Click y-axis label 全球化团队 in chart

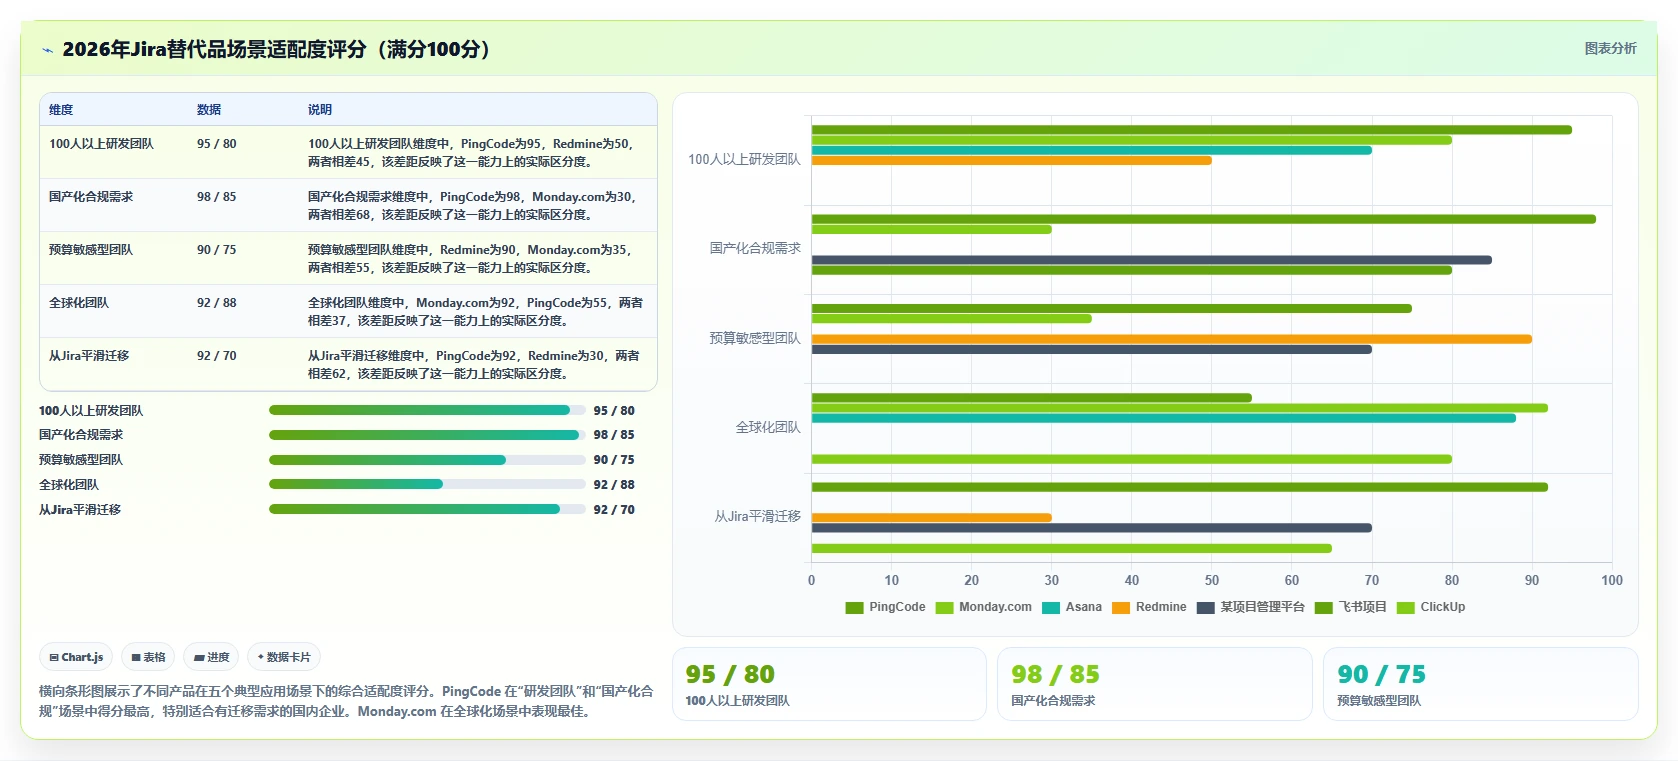[x=768, y=427]
